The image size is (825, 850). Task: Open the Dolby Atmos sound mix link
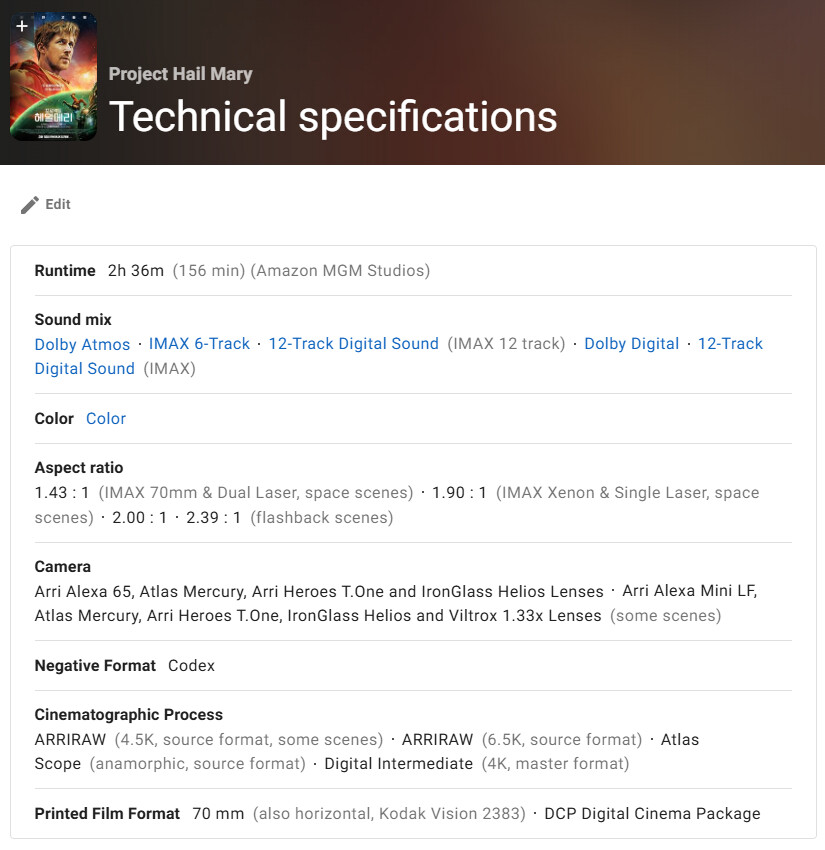(x=82, y=344)
